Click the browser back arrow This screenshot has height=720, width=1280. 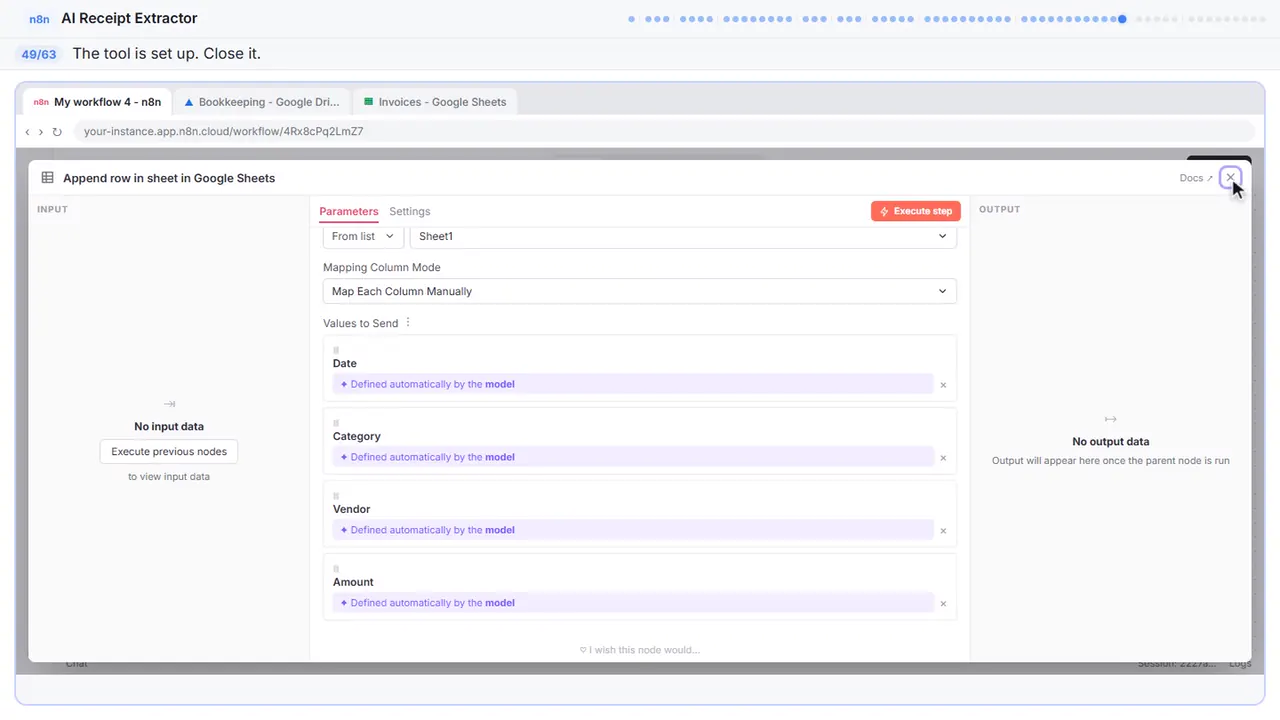[27, 131]
